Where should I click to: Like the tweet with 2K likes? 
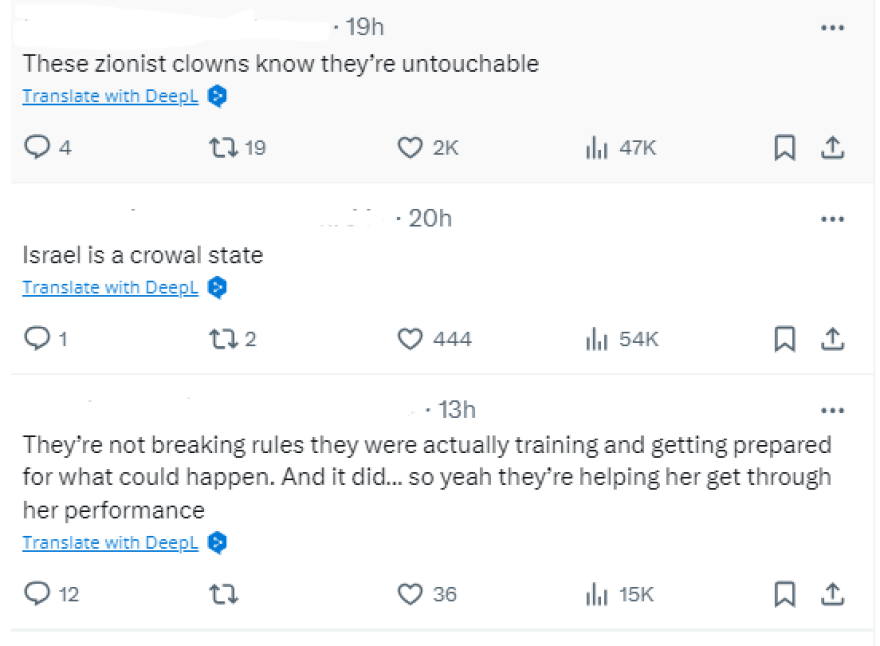tap(410, 148)
